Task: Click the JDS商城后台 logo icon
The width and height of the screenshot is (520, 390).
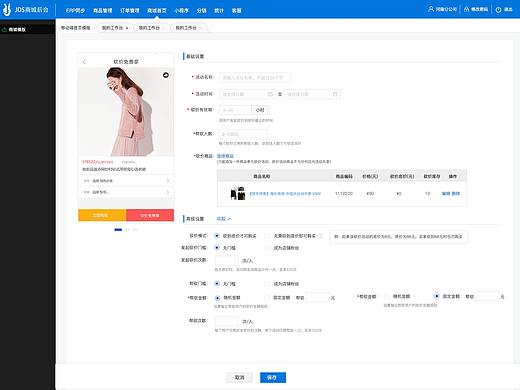Action: tap(7, 10)
